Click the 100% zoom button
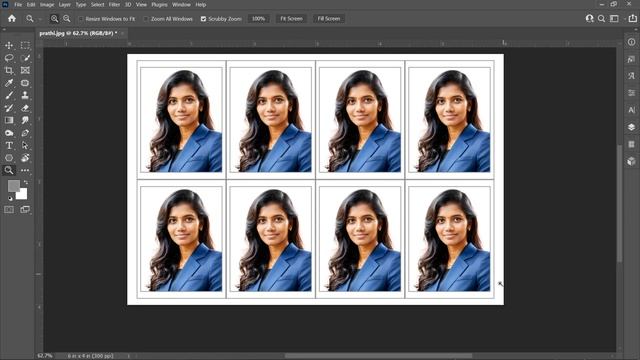 [x=258, y=19]
